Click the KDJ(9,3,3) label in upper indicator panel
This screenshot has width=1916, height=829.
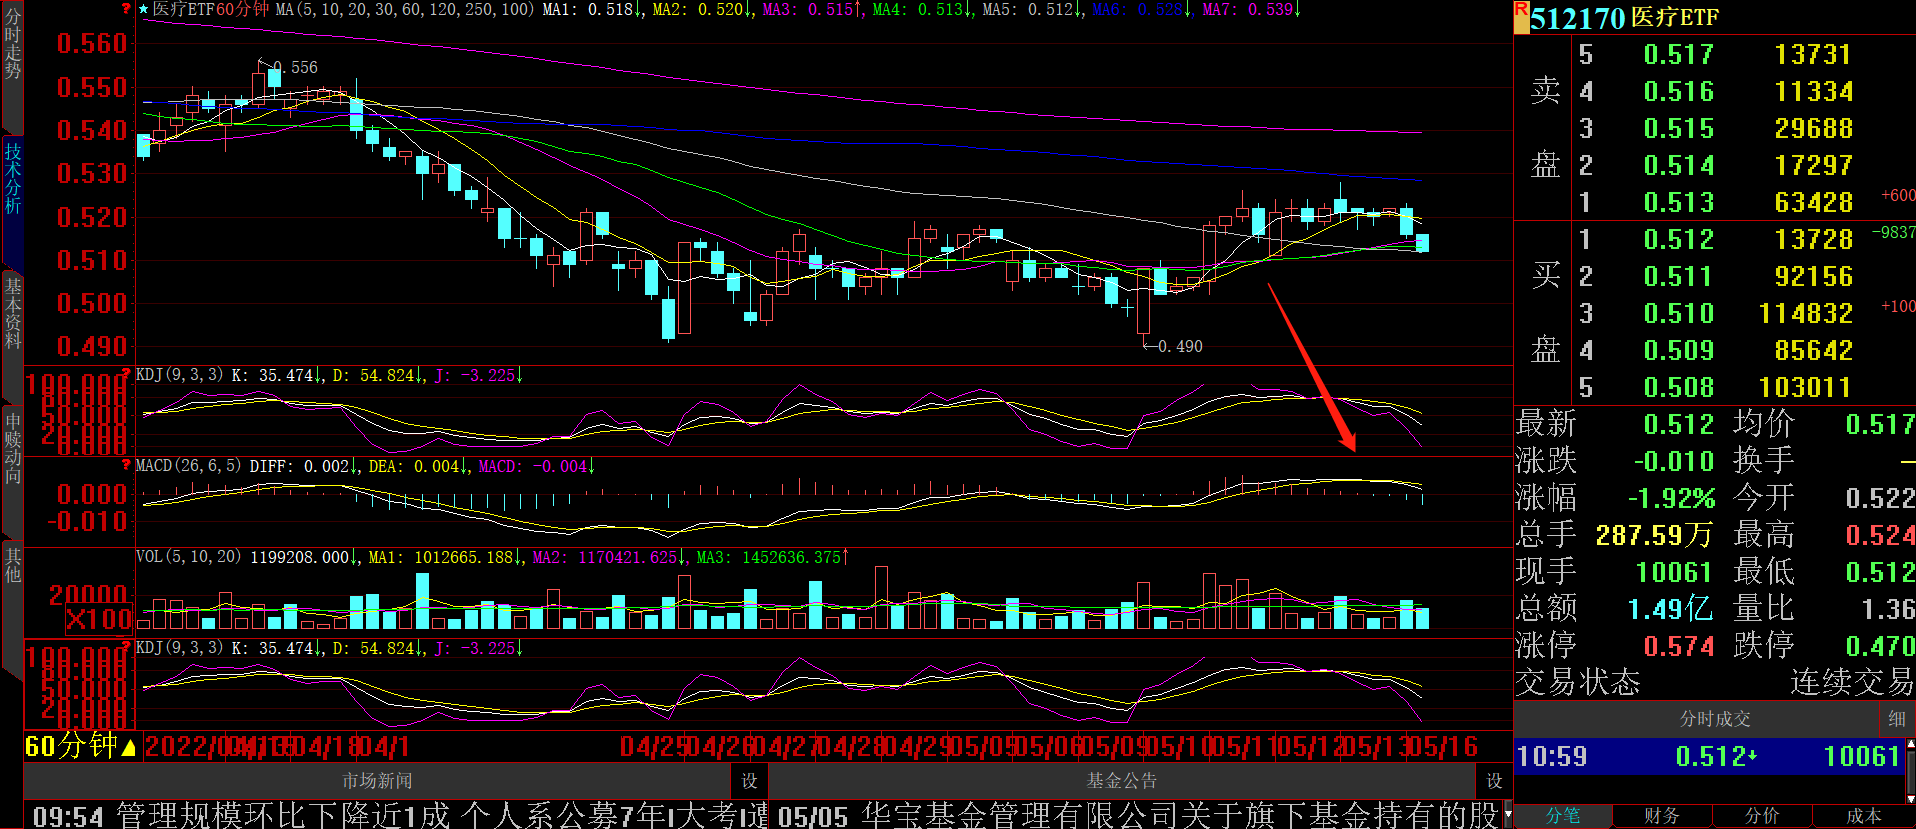point(180,374)
